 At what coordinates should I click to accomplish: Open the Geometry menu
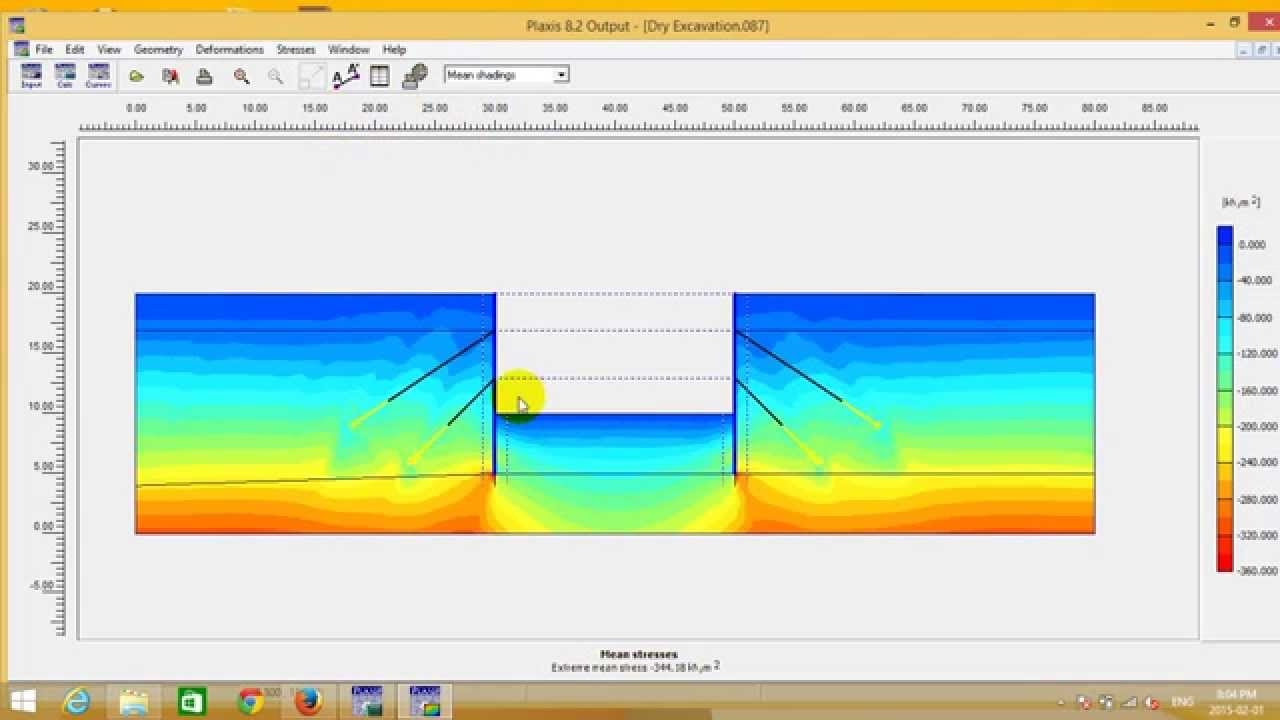click(x=158, y=49)
